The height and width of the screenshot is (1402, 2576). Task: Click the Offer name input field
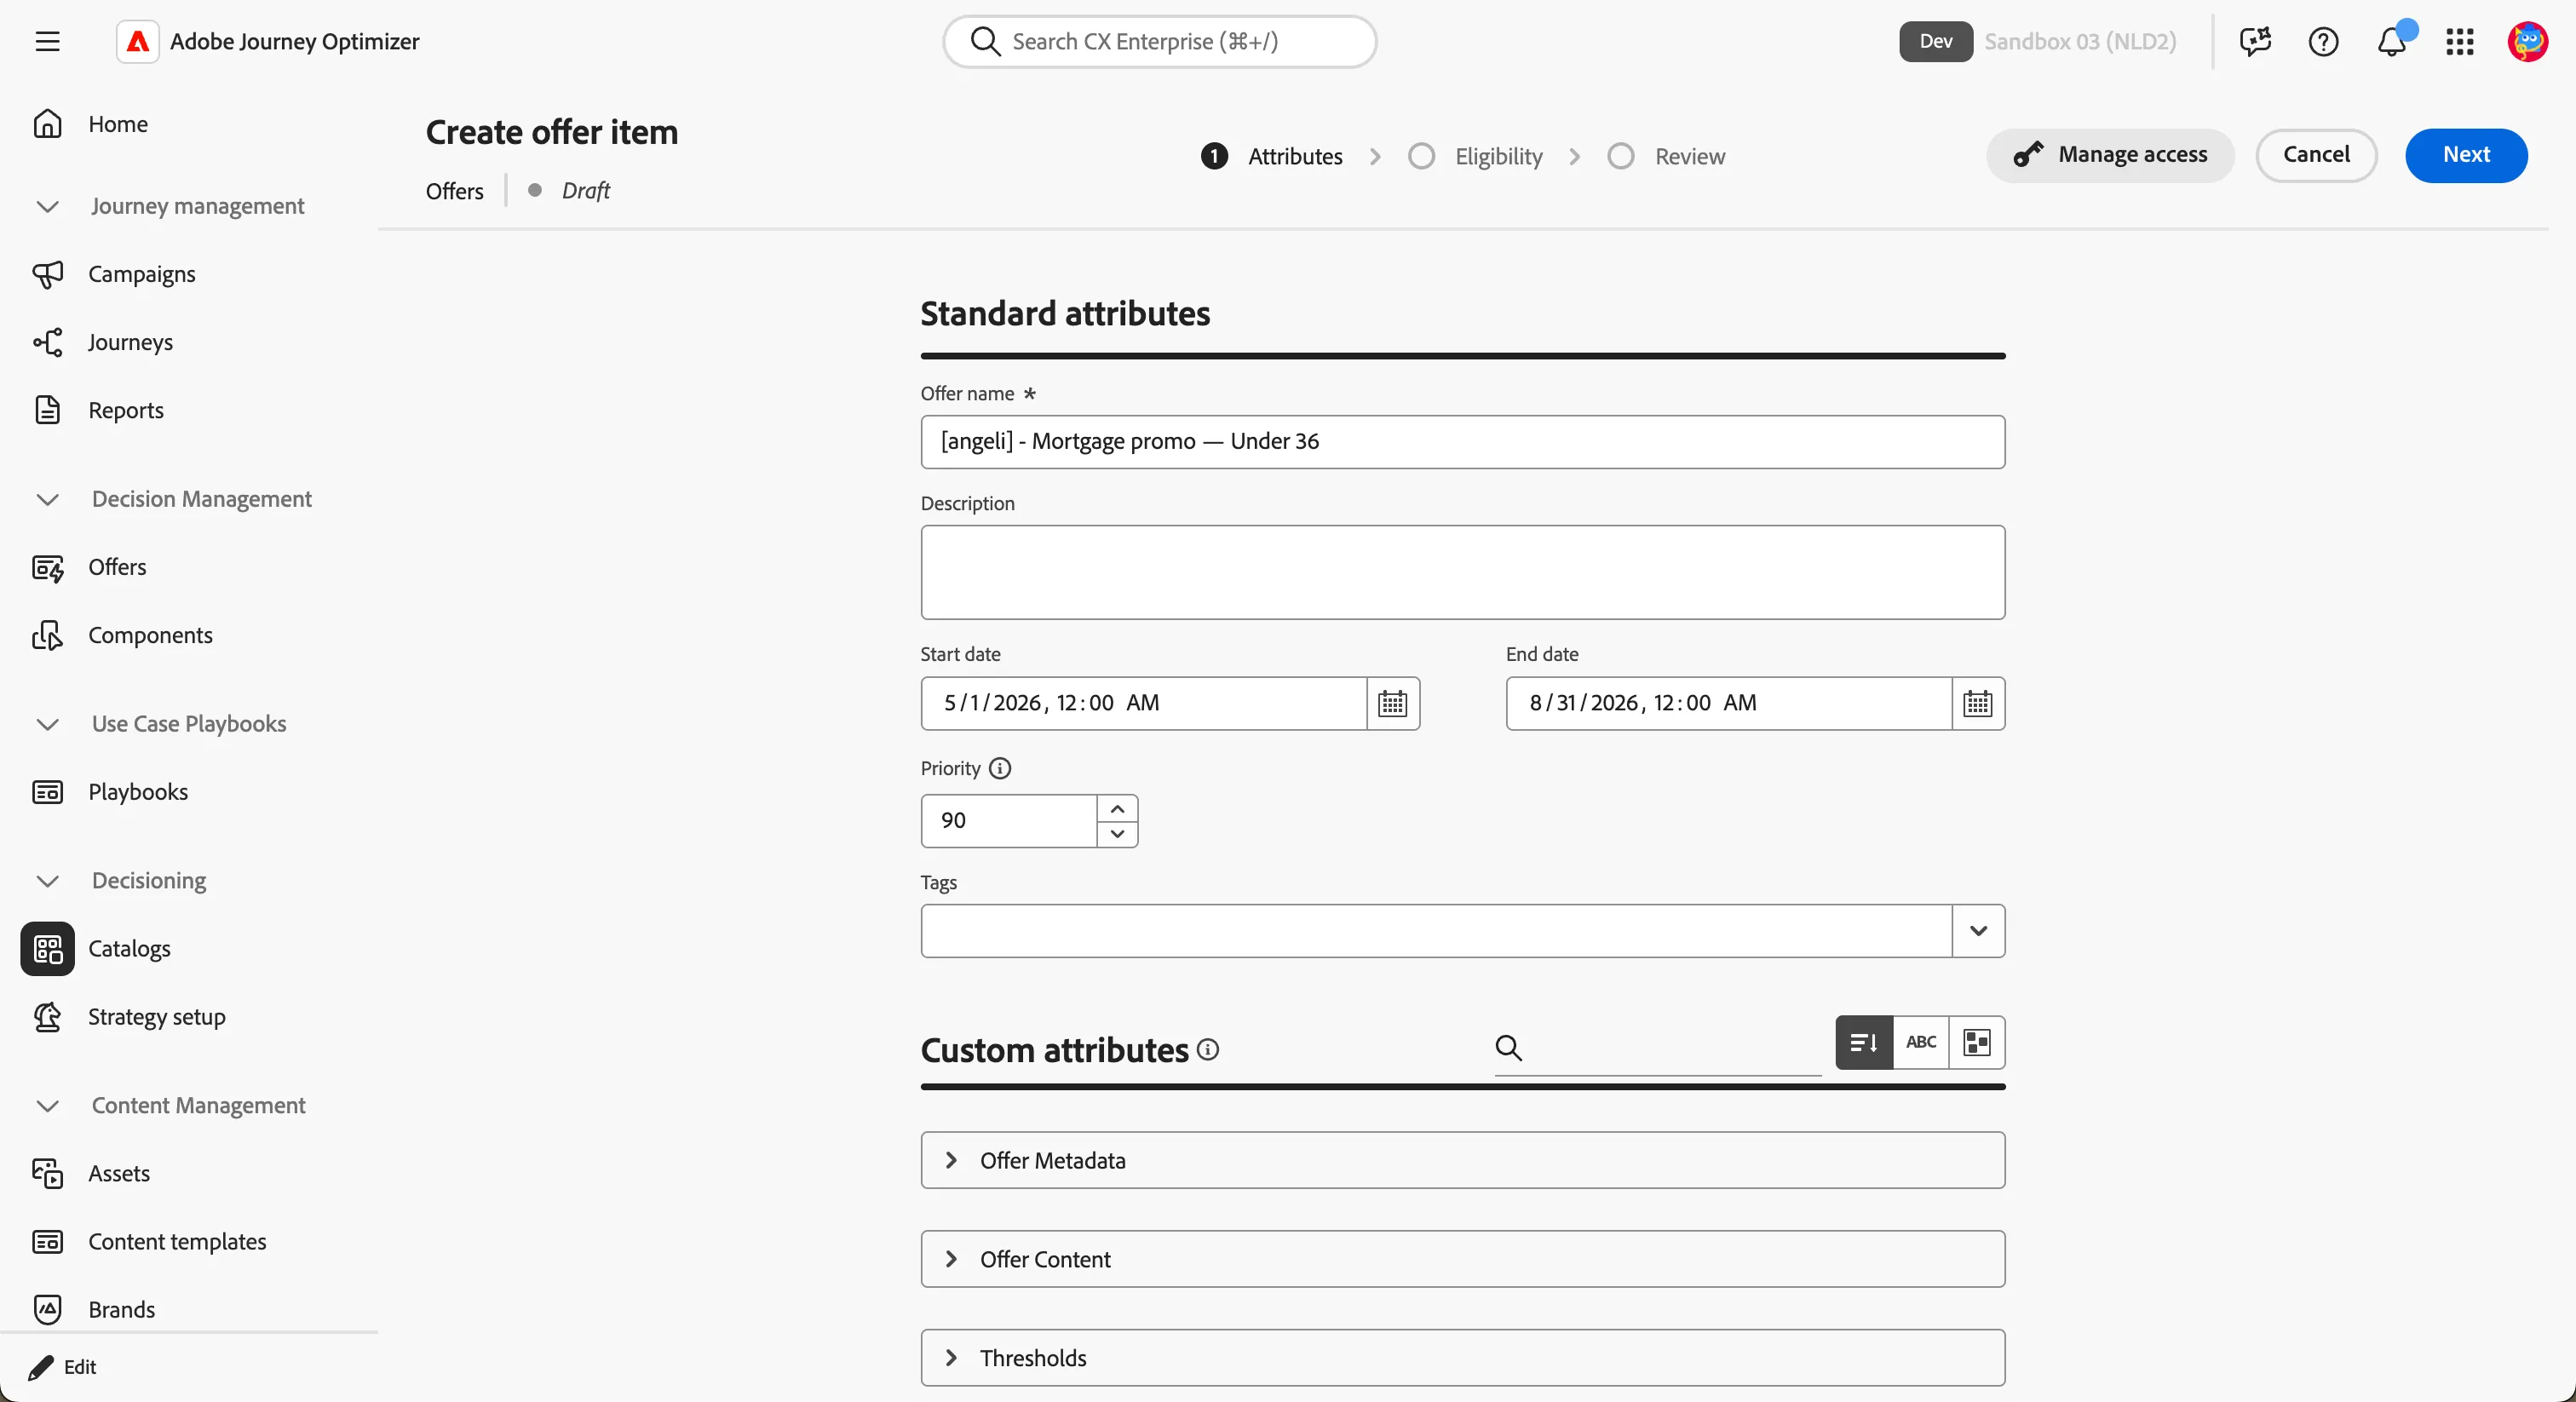click(1462, 442)
